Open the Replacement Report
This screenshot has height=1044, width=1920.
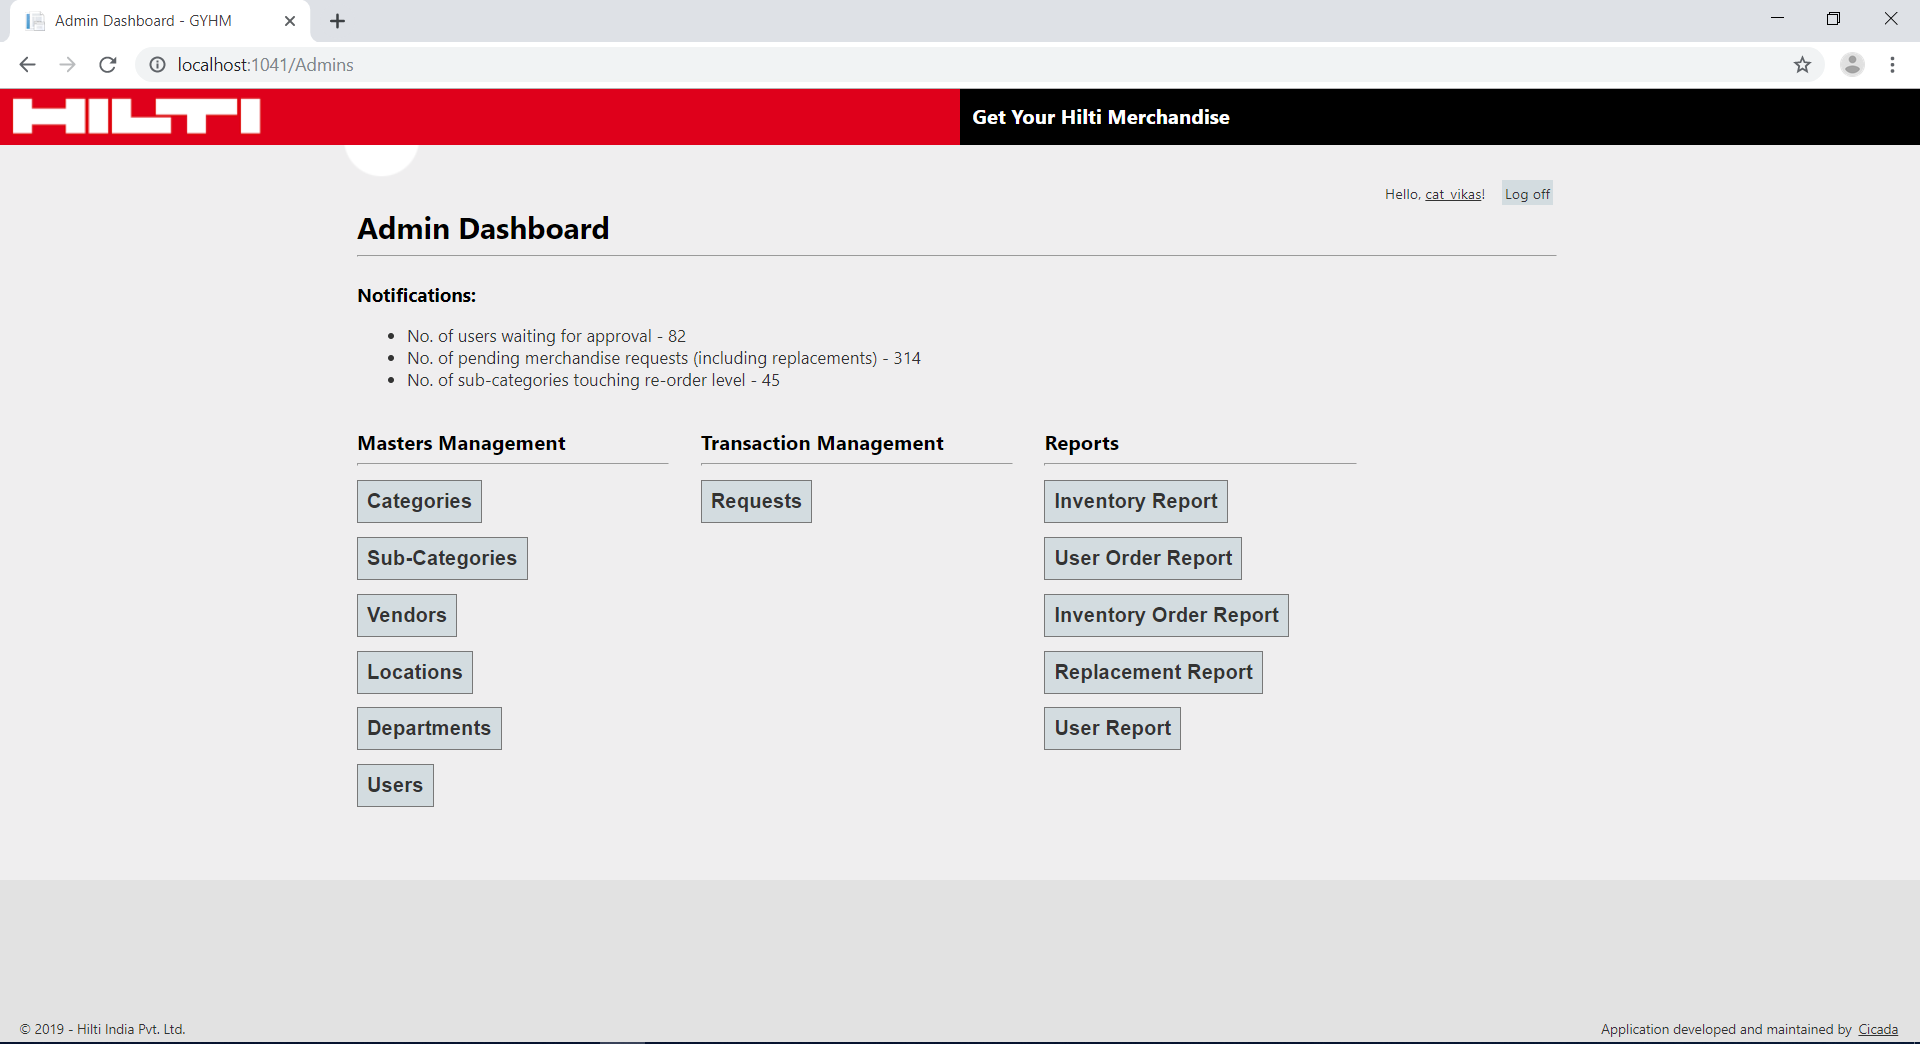click(1153, 672)
